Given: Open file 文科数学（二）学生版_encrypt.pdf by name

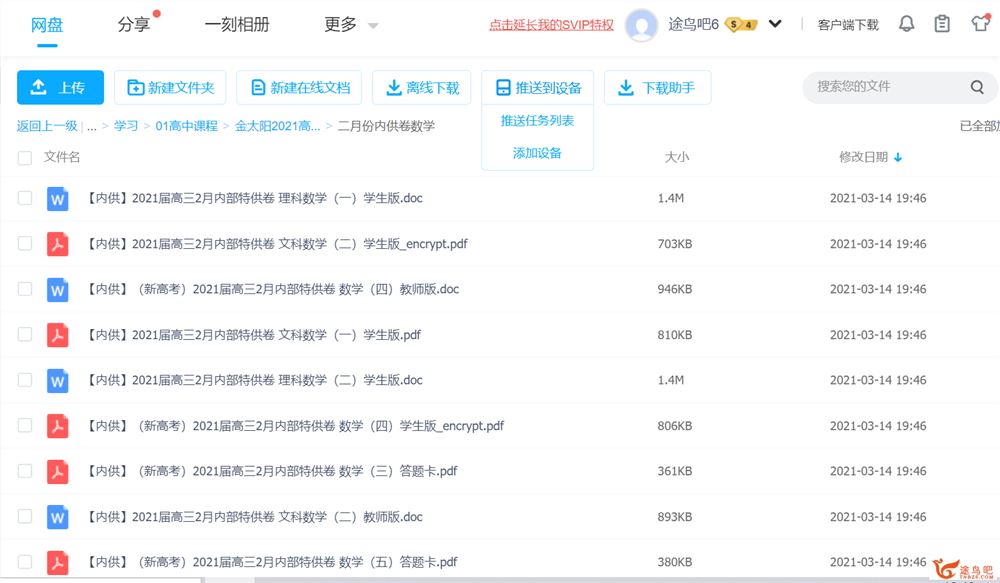Looking at the screenshot, I should click(277, 244).
